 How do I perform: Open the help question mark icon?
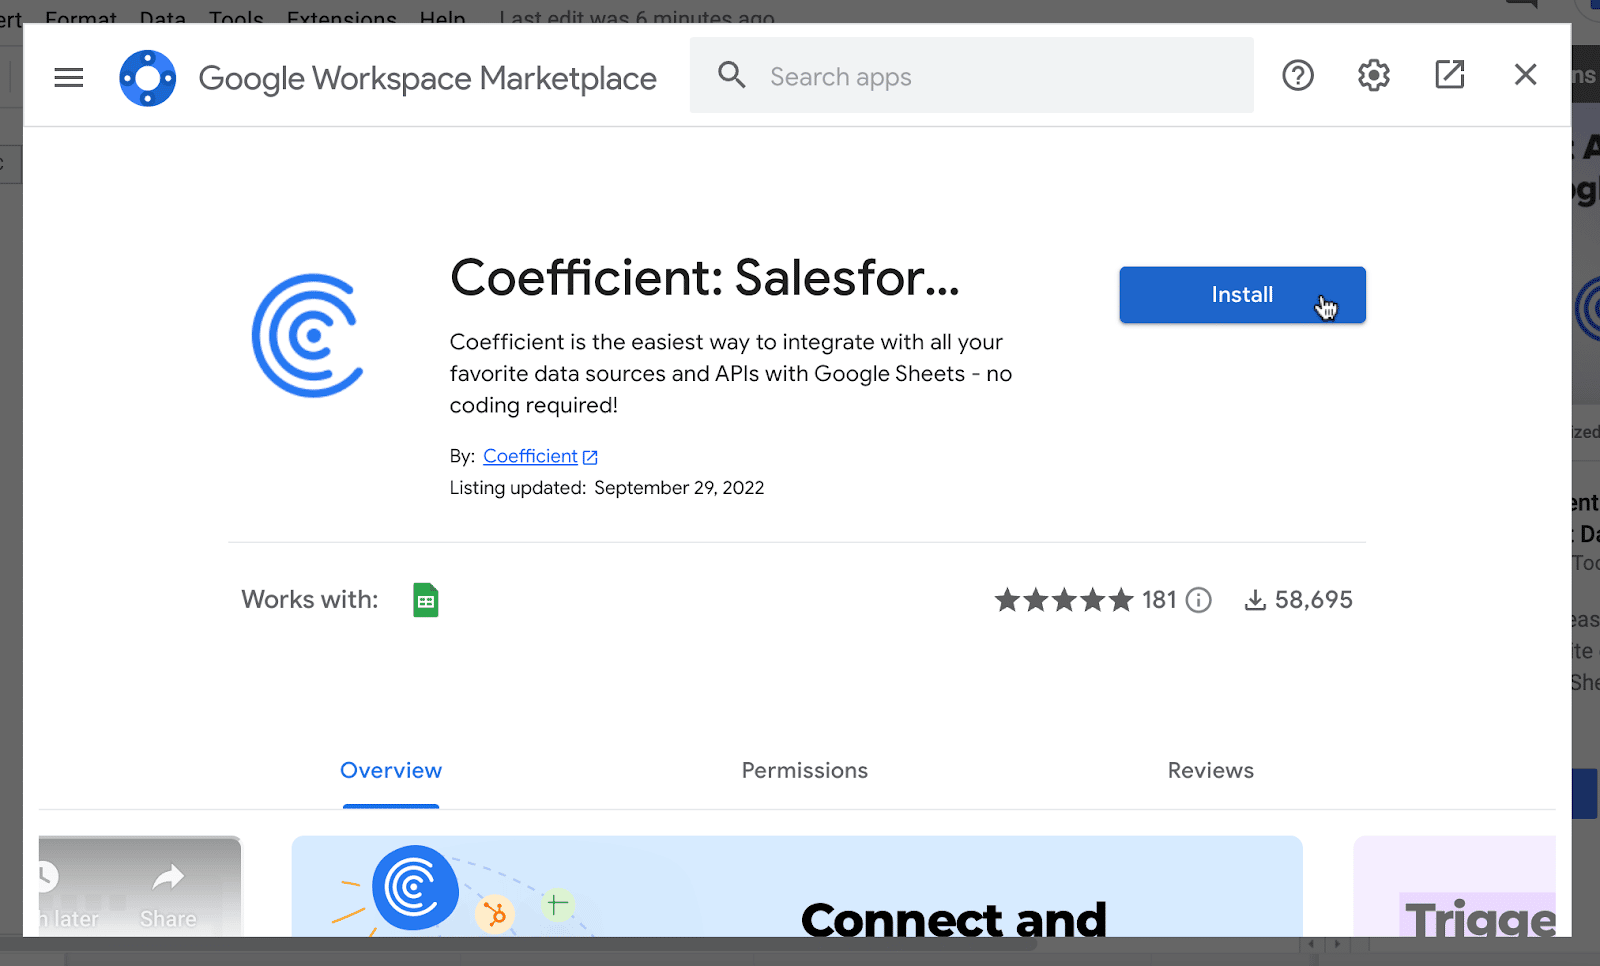pyautogui.click(x=1298, y=75)
